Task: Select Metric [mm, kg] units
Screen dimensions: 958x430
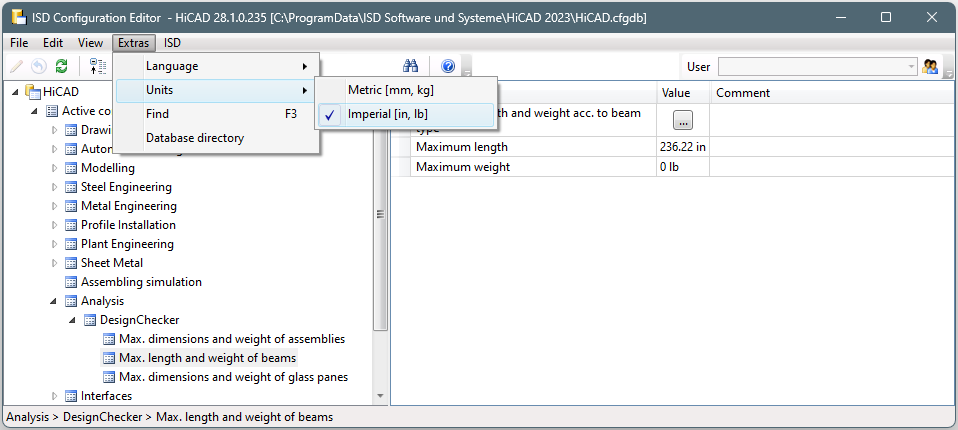Action: (x=406, y=90)
